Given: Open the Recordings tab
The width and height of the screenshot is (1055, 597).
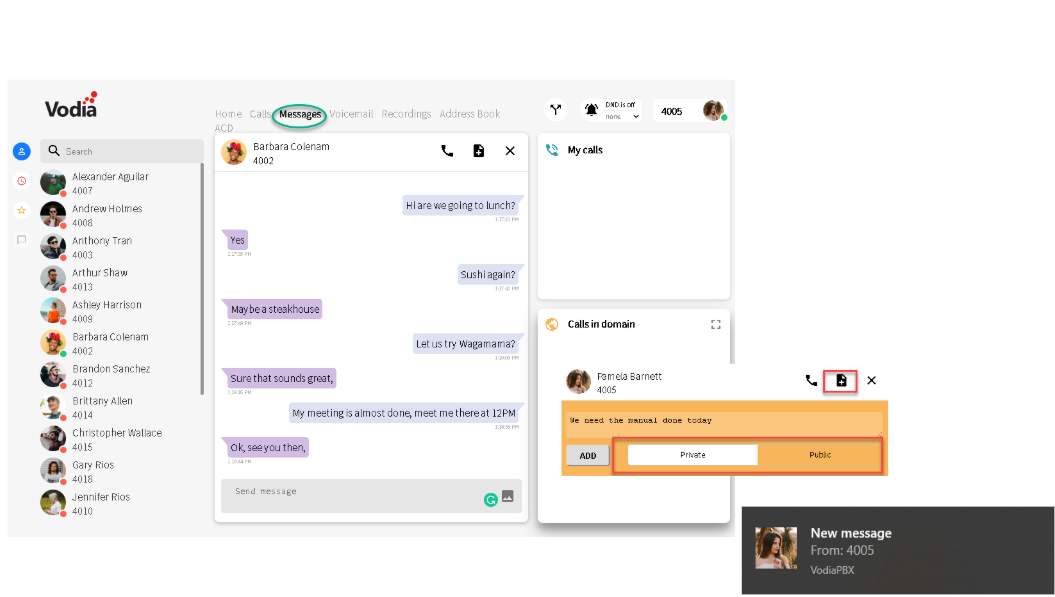Looking at the screenshot, I should (406, 114).
